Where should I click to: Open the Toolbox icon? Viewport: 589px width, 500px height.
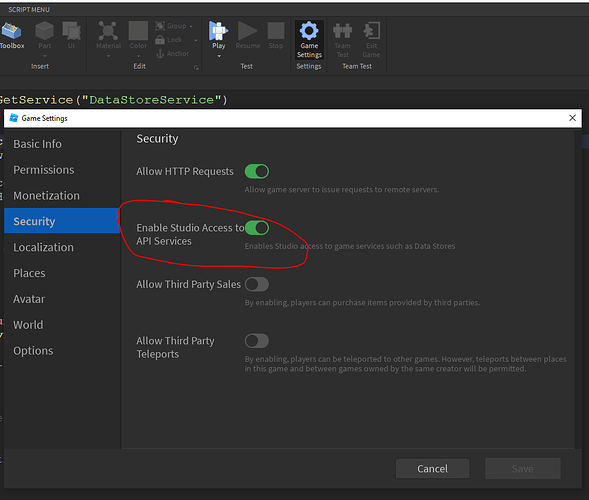click(x=11, y=31)
